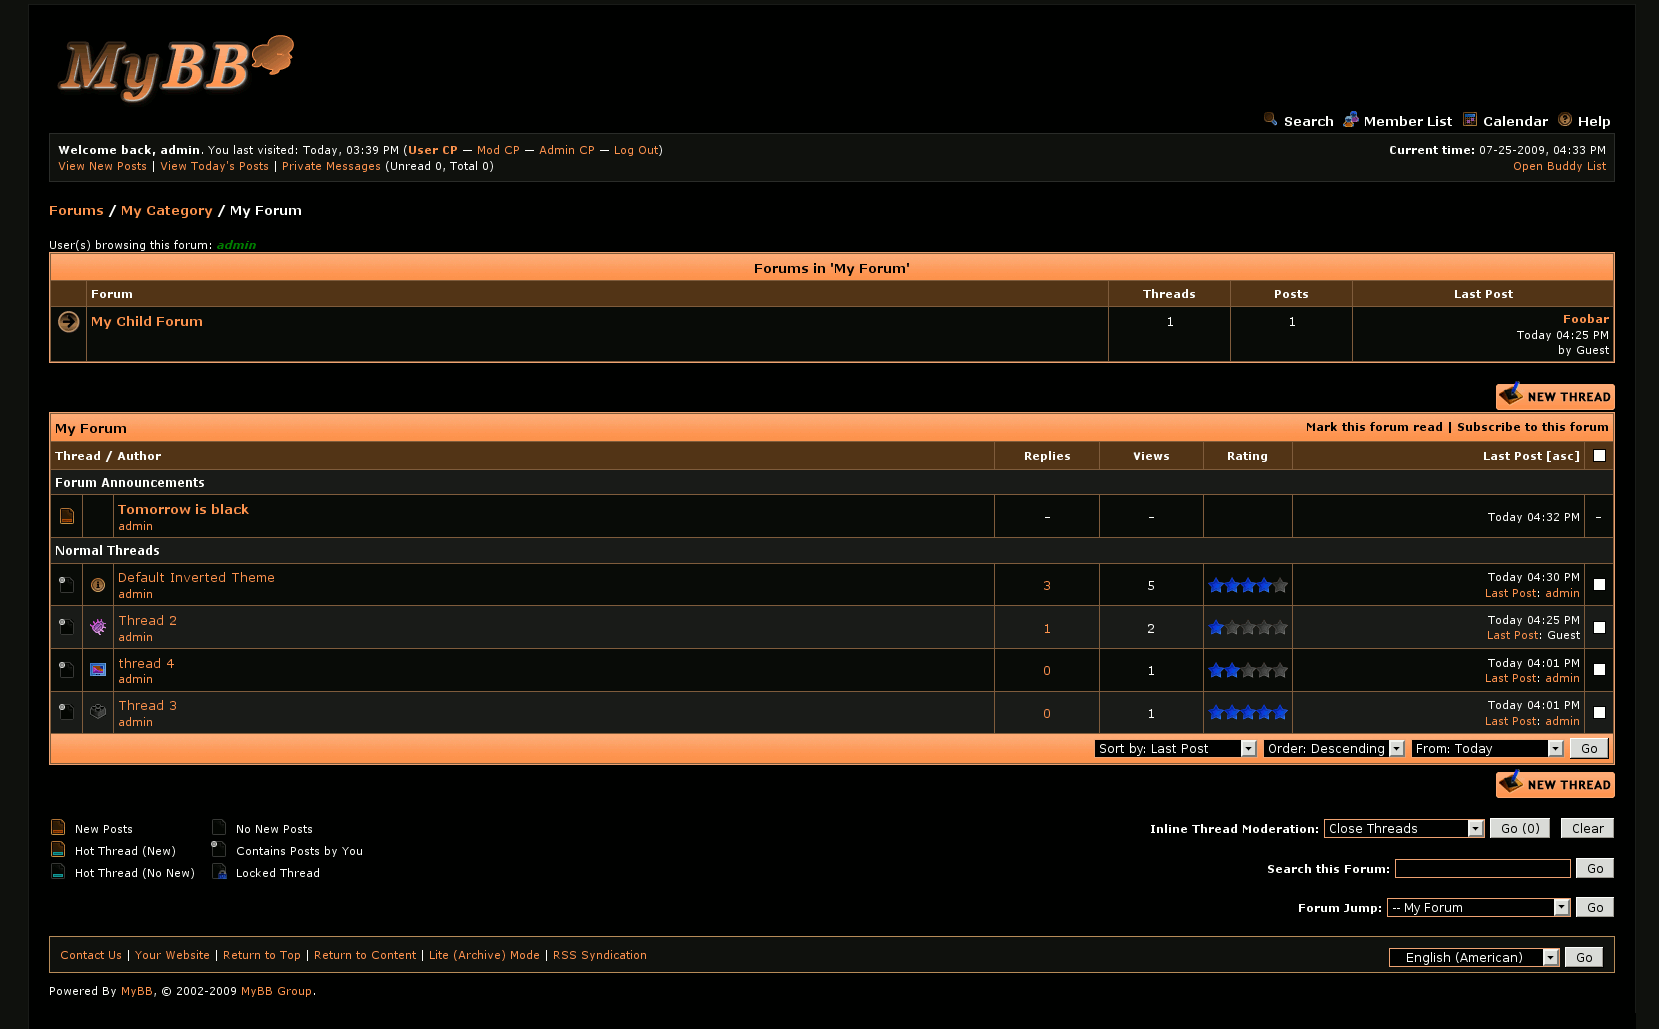Click the Help icon in header
This screenshot has width=1659, height=1029.
coord(1565,120)
